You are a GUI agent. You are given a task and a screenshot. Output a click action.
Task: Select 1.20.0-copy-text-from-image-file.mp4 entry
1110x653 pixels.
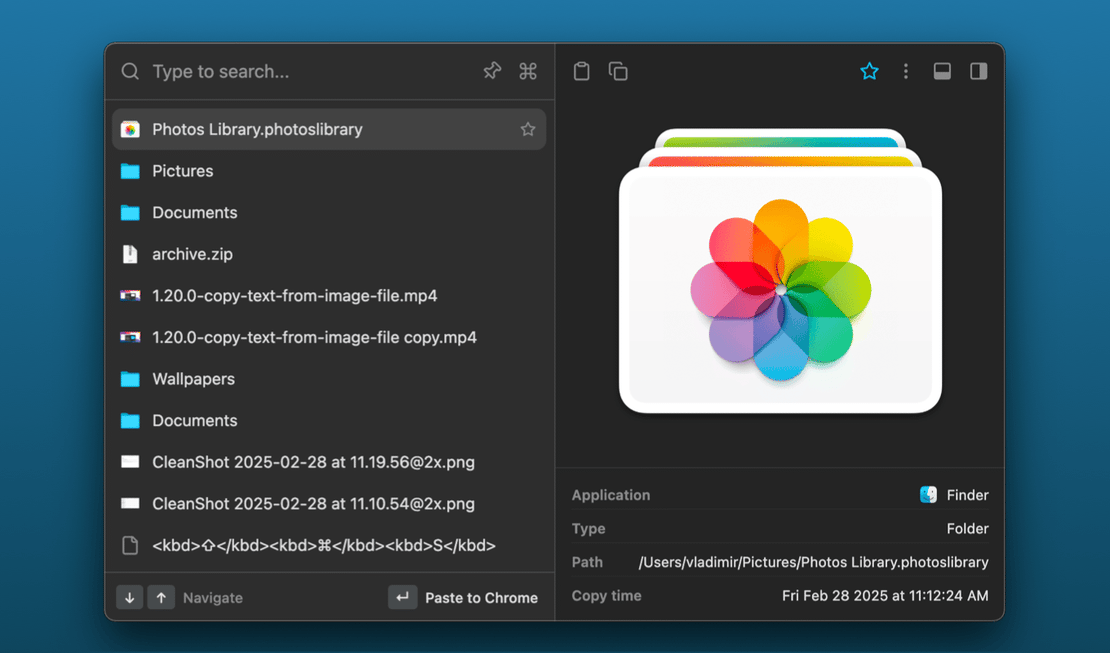point(329,295)
